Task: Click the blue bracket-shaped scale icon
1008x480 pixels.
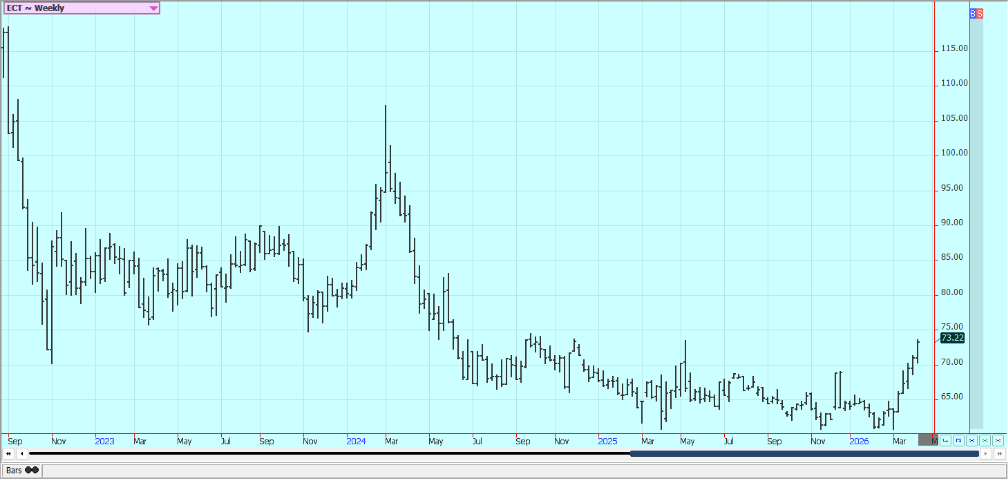Action: pos(958,440)
